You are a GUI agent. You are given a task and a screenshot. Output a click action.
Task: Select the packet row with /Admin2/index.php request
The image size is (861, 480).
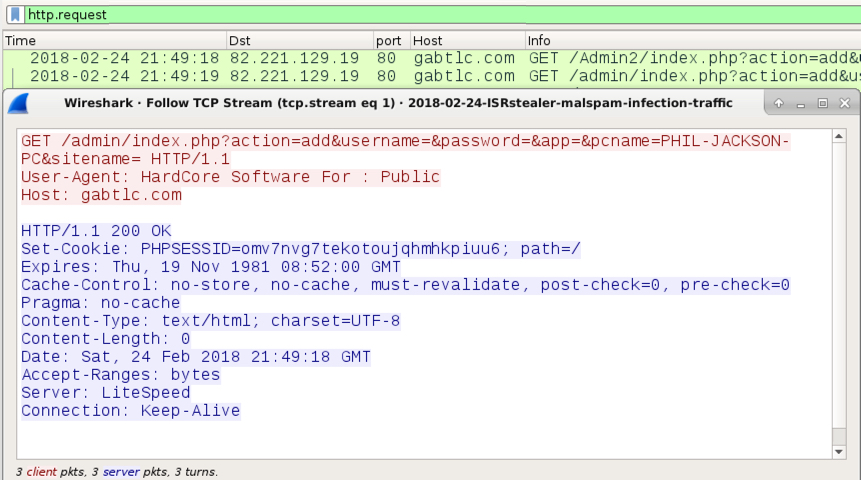pyautogui.click(x=432, y=58)
